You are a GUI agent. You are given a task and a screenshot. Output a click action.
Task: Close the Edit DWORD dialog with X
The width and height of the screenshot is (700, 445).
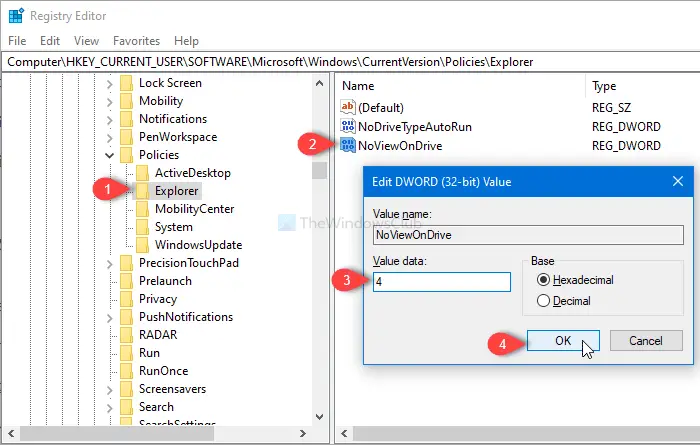coord(678,181)
